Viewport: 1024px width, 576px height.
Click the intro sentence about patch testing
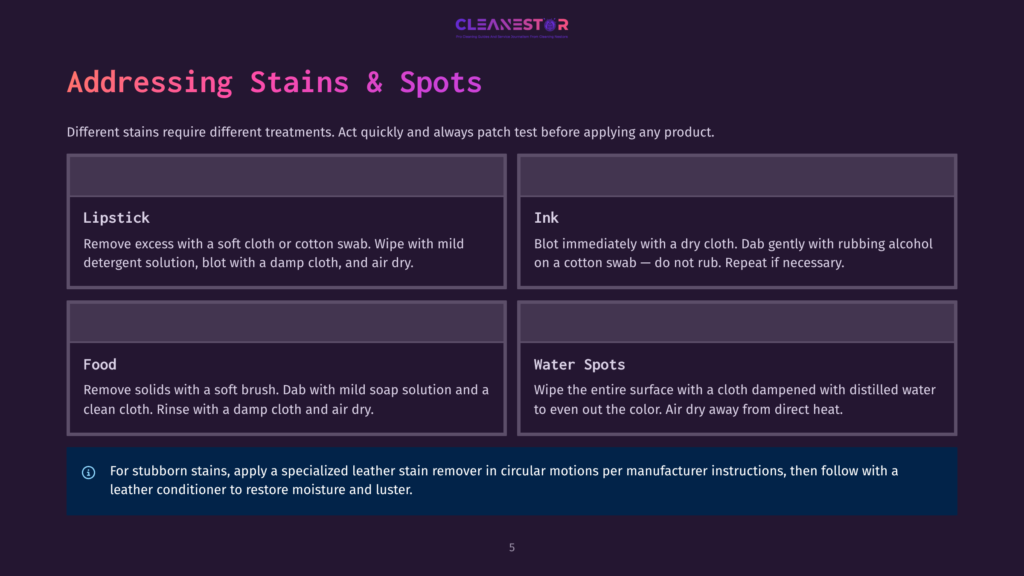(x=391, y=132)
